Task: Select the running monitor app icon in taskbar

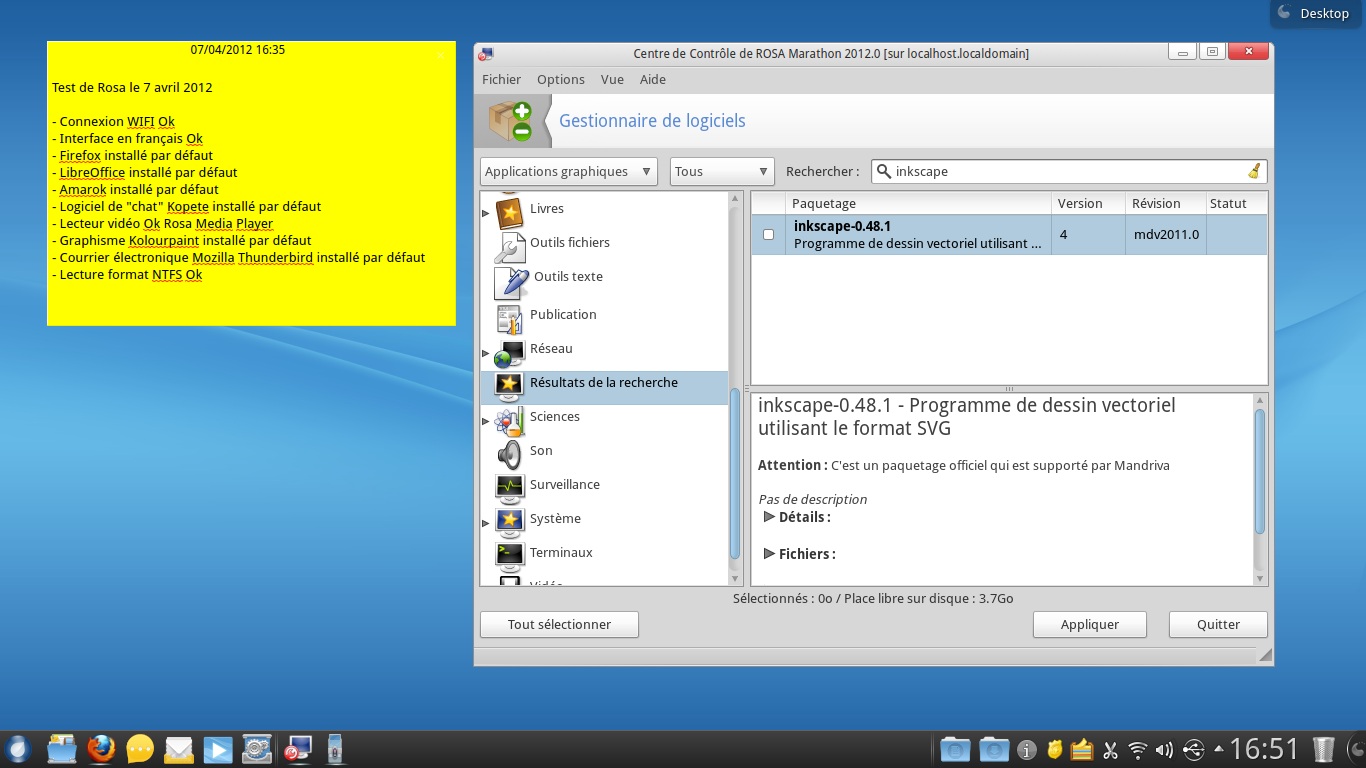Action: (x=297, y=748)
